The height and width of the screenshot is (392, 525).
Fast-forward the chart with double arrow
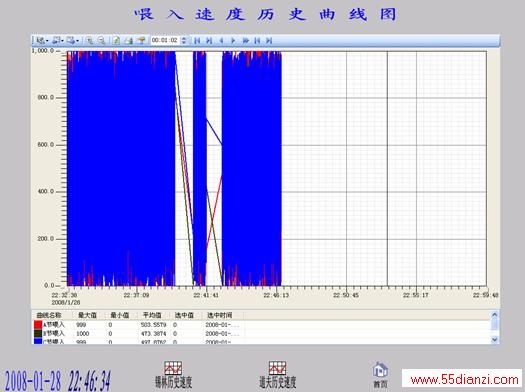click(x=245, y=41)
